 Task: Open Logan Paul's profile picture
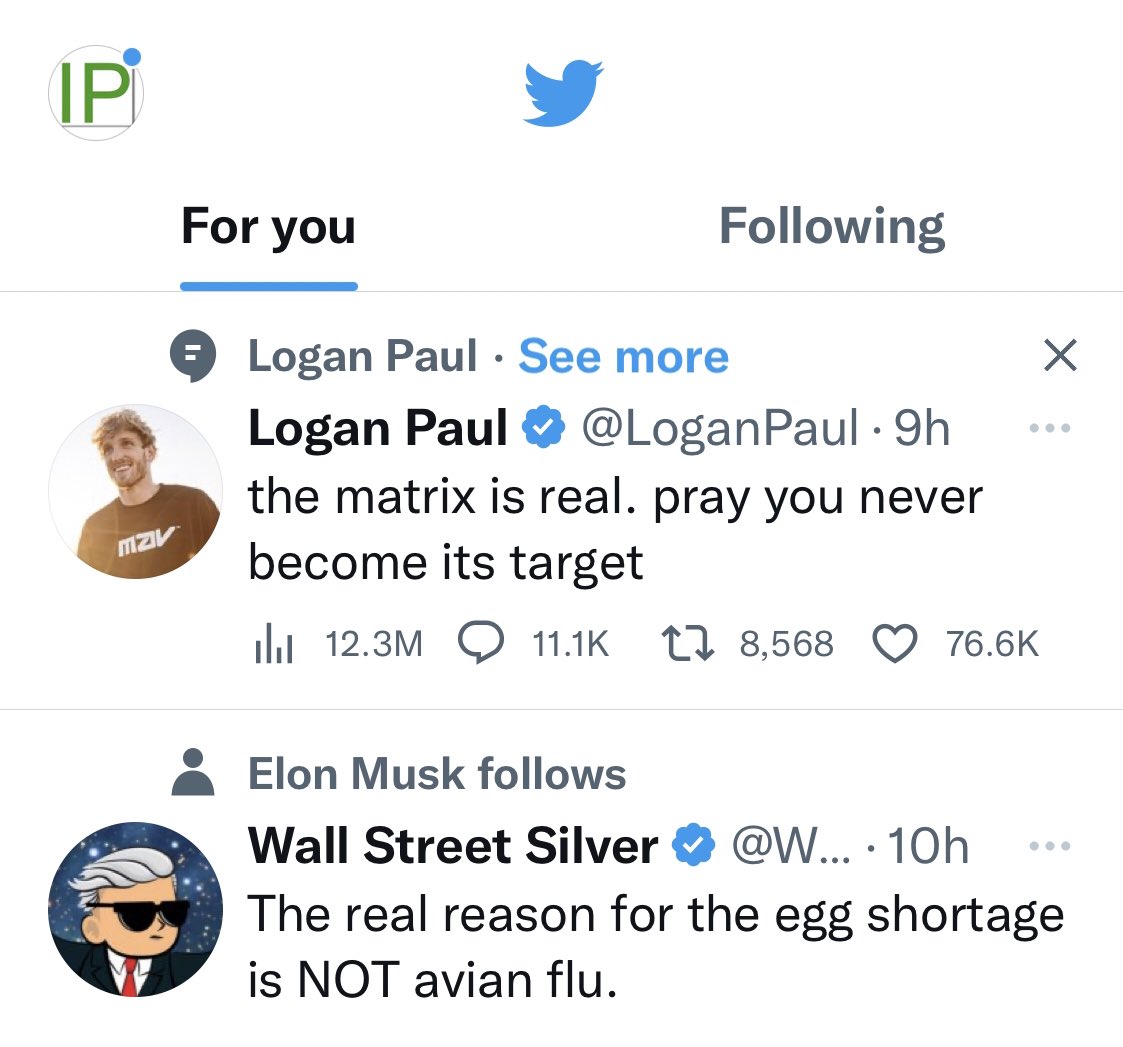135,491
